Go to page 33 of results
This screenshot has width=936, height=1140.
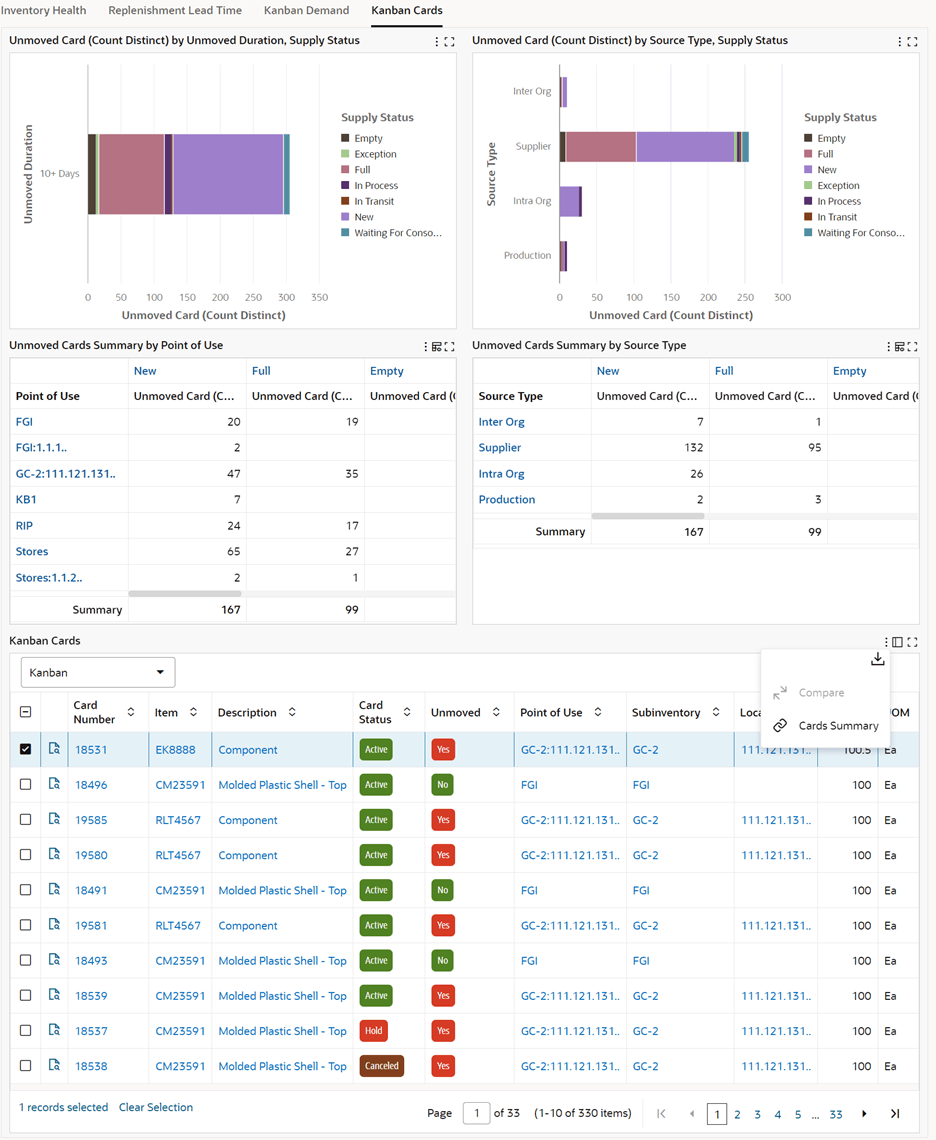[836, 1114]
